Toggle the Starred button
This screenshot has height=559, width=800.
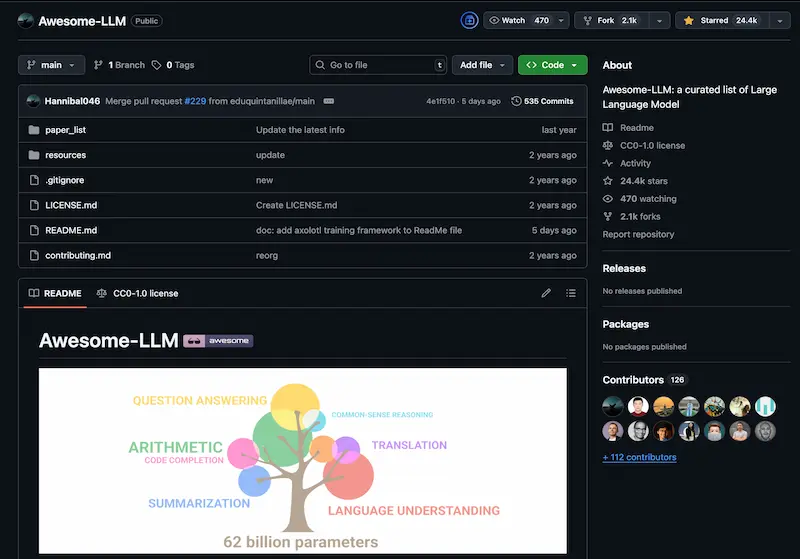pos(722,20)
